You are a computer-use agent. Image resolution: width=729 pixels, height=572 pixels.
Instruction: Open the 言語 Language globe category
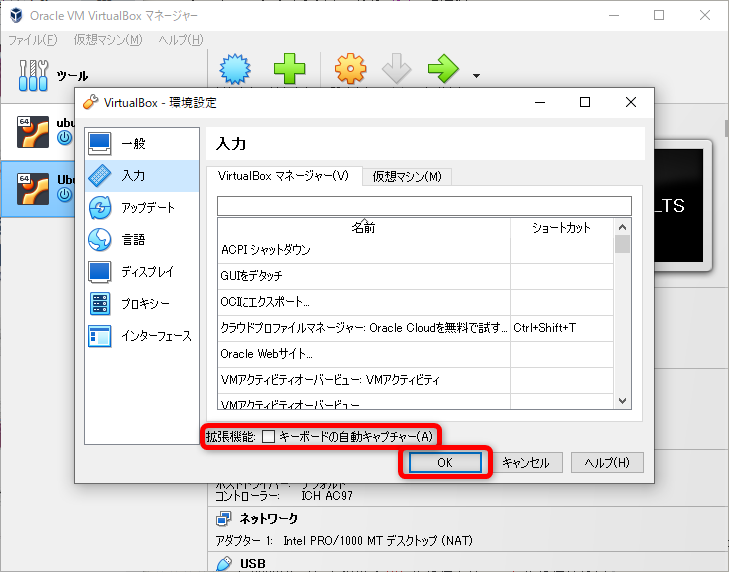142,240
